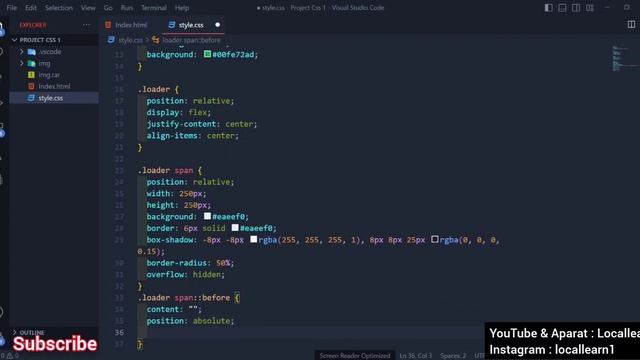
Task: Open the Terminal menu
Action: 153,8
